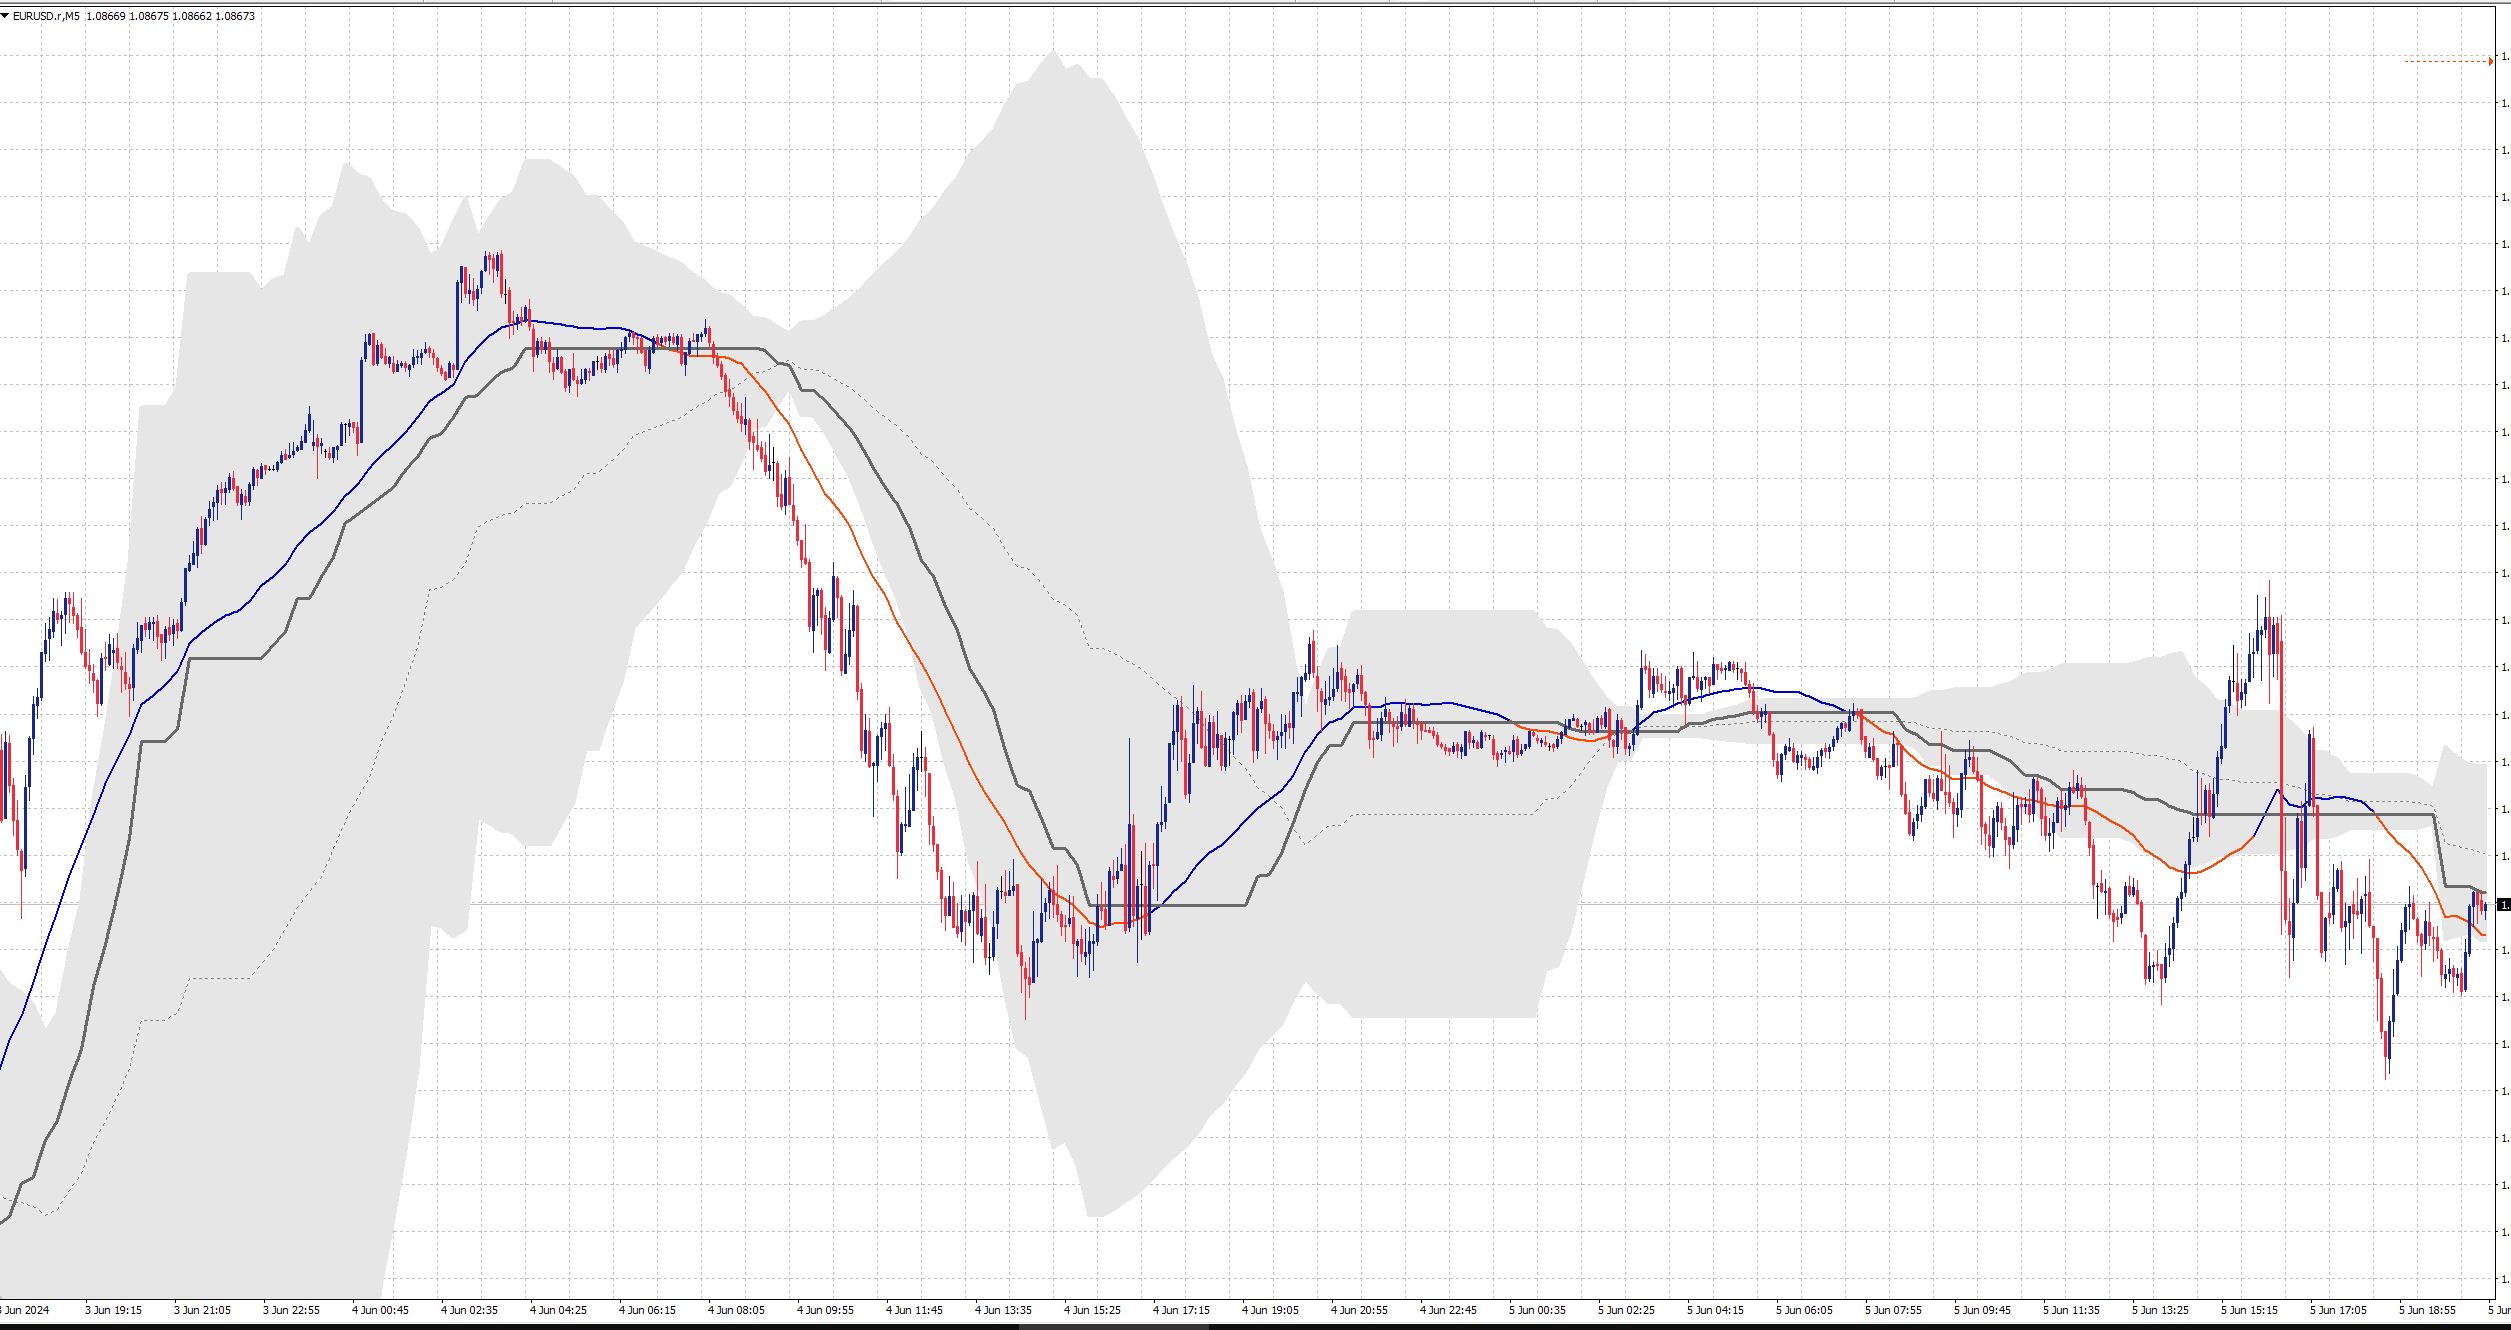Click the '4 Jun 17:15' time axis label

tap(1181, 1309)
